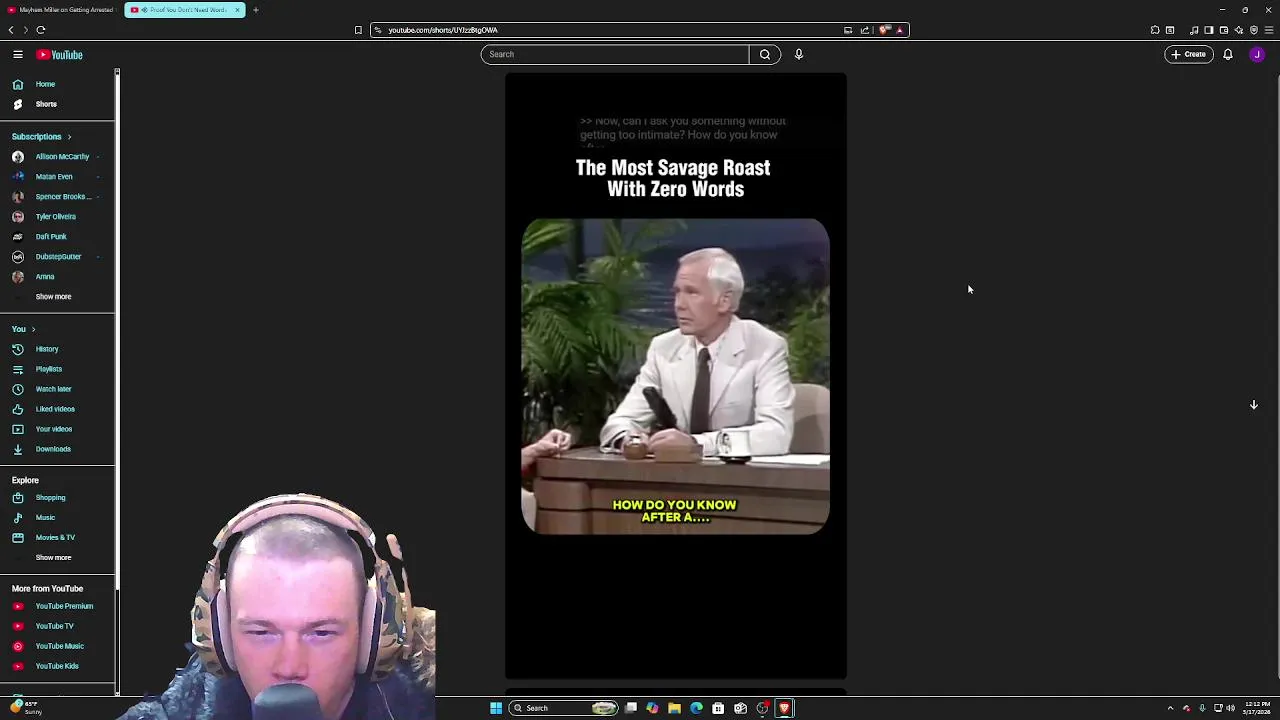Image resolution: width=1280 pixels, height=720 pixels.
Task: Open Tyler Oliveira channel subscription
Action: point(57,217)
